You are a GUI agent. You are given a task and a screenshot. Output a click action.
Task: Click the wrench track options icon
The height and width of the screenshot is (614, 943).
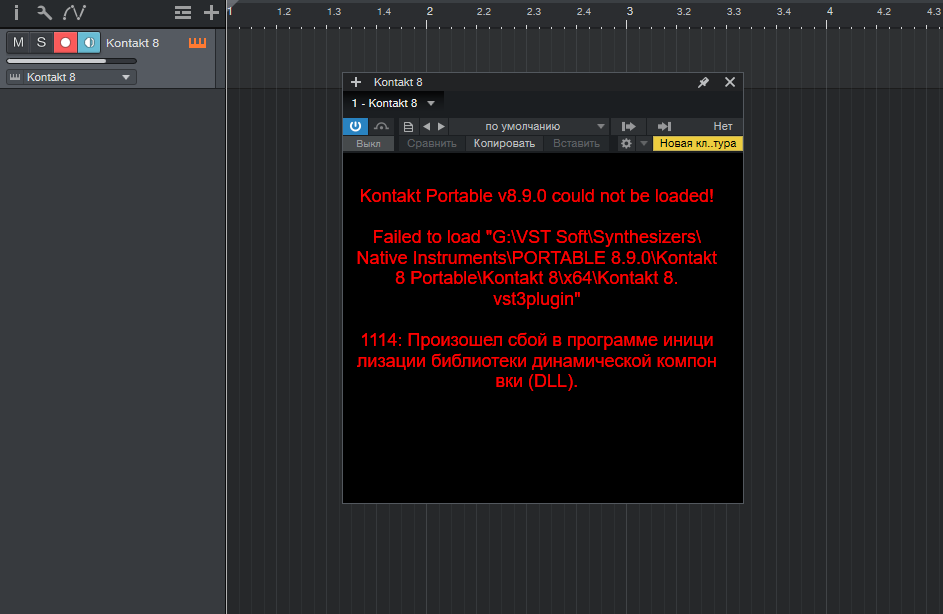point(44,12)
